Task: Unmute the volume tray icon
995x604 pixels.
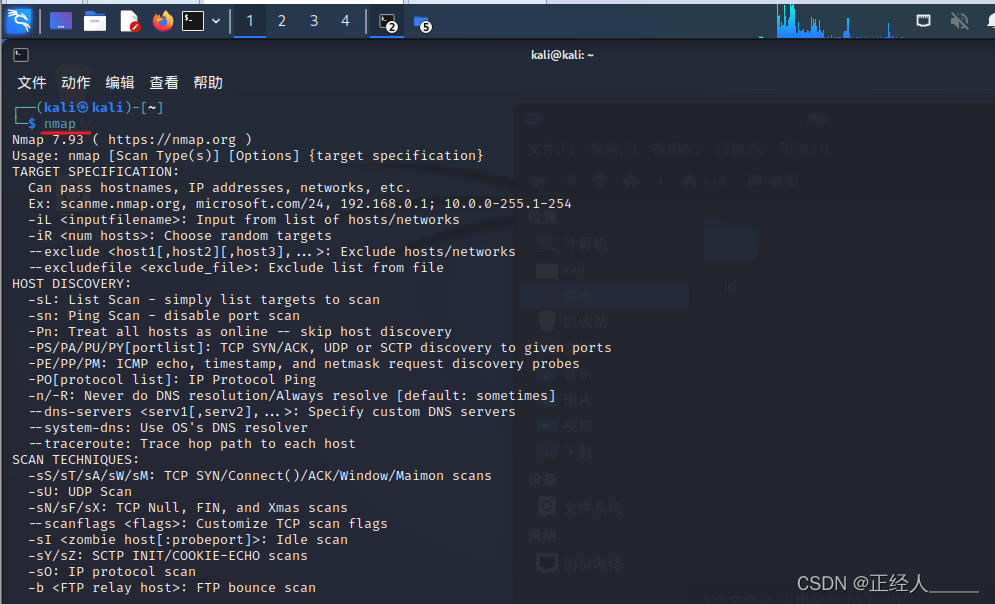Action: [959, 21]
